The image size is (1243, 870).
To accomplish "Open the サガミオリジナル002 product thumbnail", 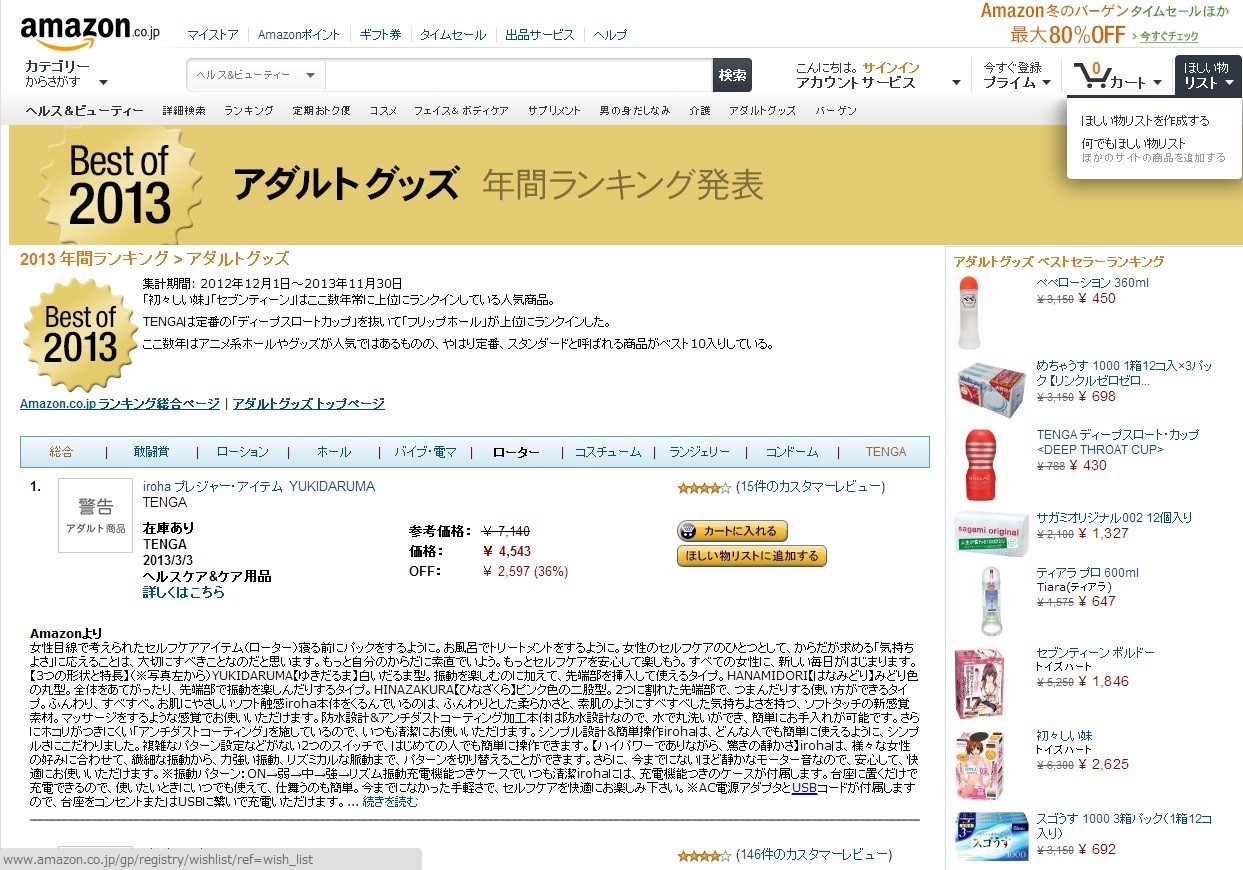I will click(991, 533).
